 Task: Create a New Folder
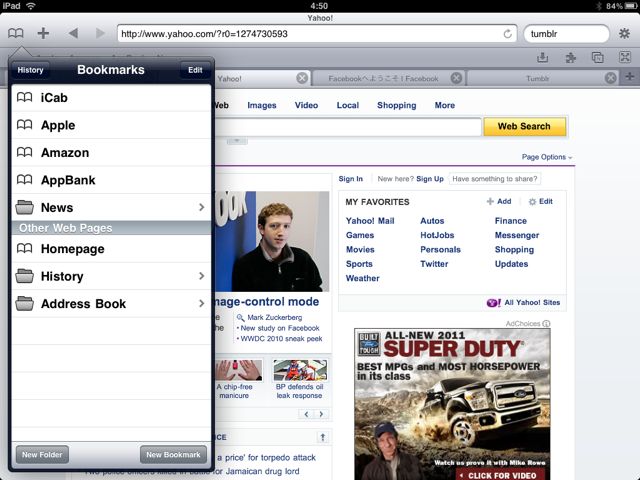[42, 454]
